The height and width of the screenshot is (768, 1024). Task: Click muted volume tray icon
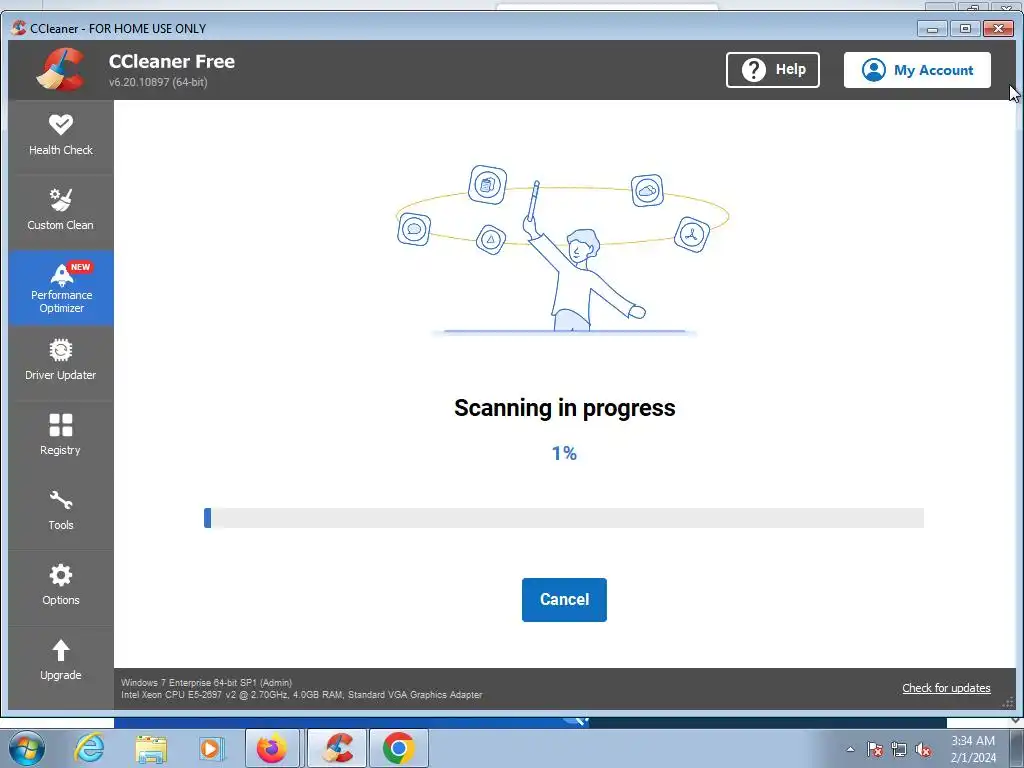(x=923, y=749)
